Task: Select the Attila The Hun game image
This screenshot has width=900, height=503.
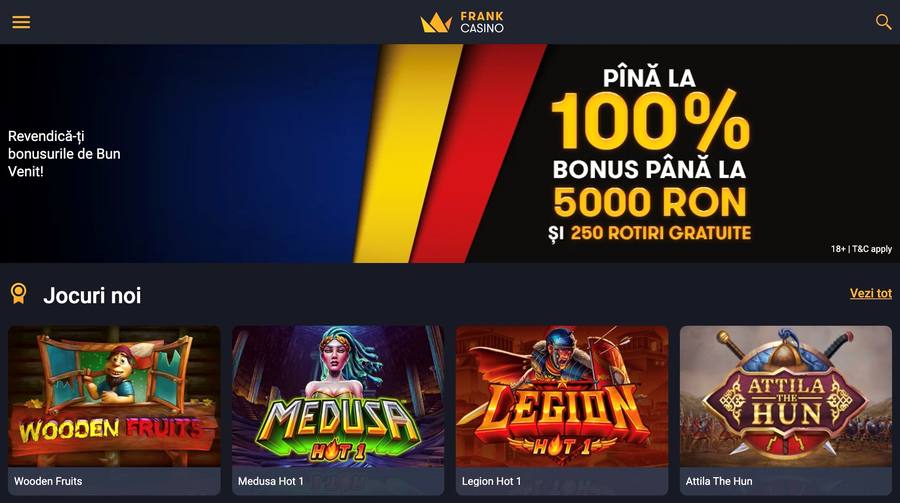Action: [x=786, y=396]
